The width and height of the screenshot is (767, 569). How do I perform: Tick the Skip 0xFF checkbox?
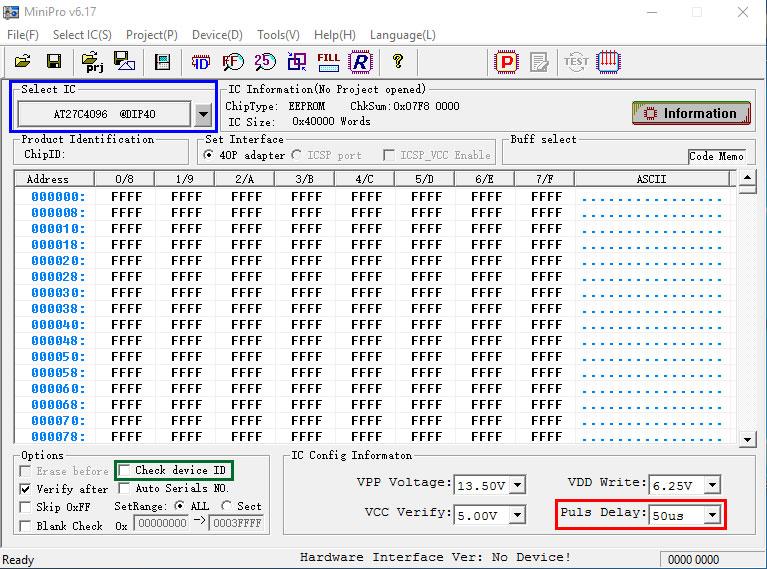point(25,507)
